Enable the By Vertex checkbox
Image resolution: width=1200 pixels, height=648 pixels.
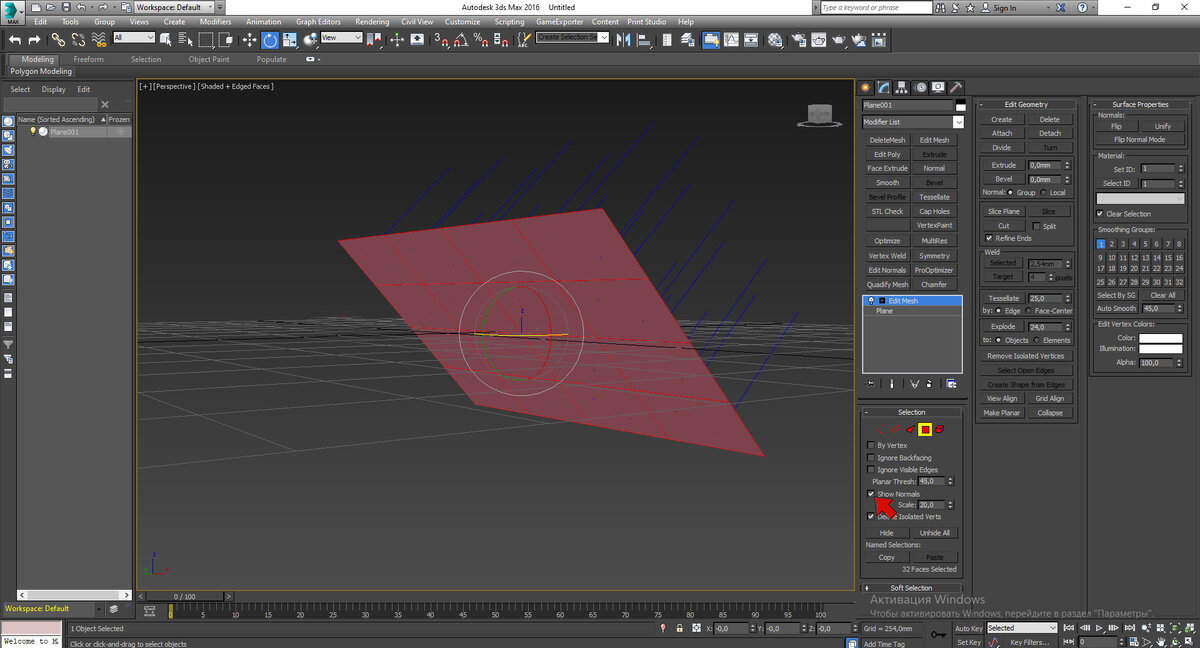871,445
